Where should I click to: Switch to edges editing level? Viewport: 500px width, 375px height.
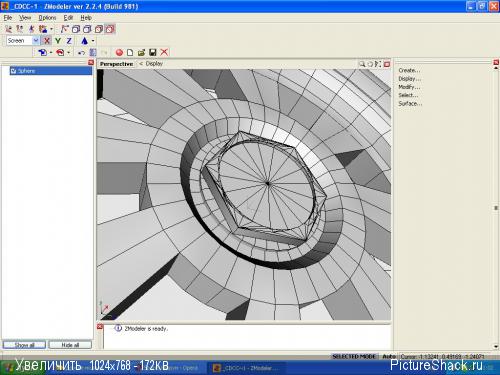click(x=20, y=29)
